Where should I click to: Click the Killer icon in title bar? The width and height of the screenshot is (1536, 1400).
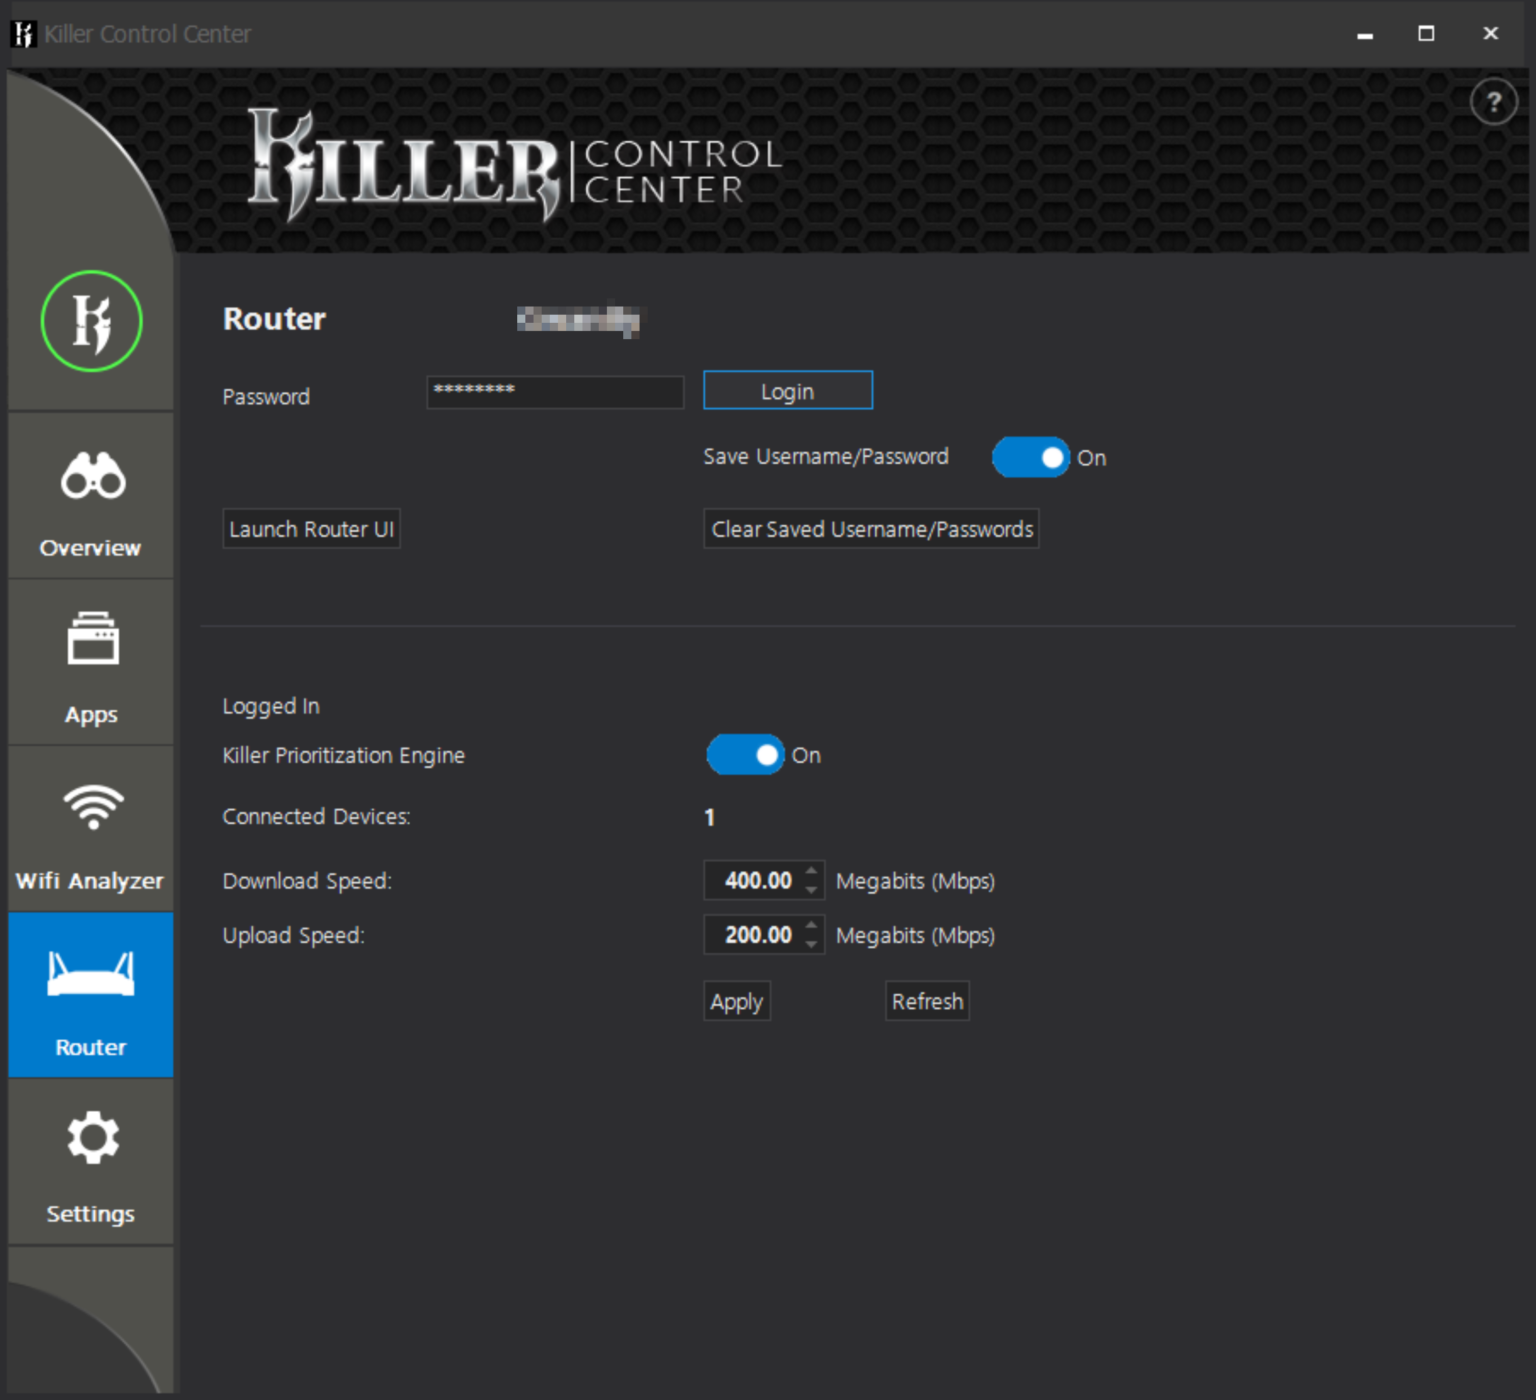23,34
